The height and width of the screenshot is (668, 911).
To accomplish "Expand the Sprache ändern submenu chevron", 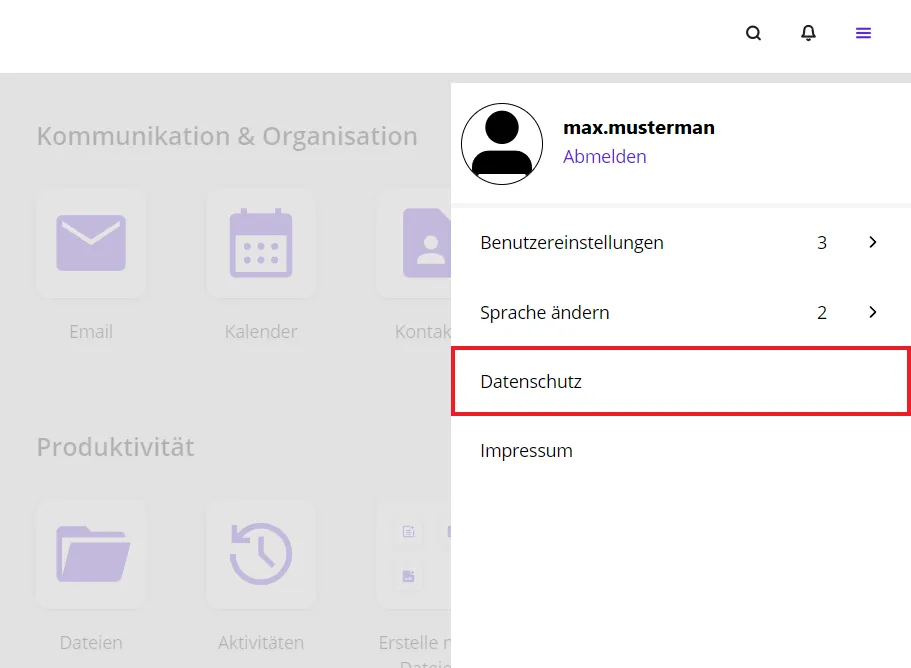I will coord(872,312).
